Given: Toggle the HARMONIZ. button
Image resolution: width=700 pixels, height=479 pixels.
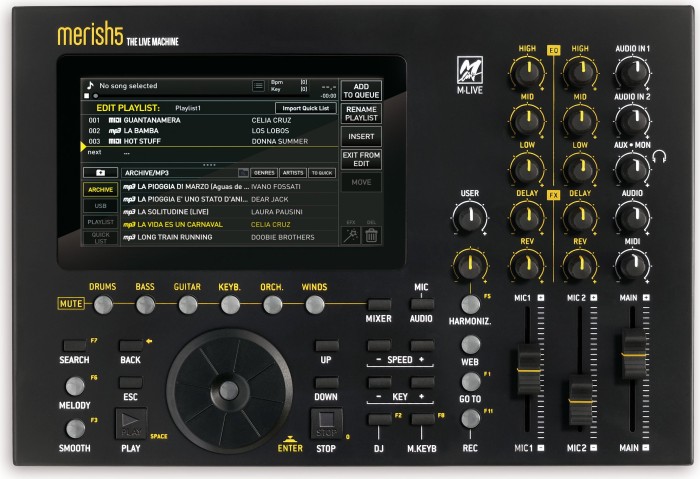Looking at the screenshot, I should tap(470, 304).
